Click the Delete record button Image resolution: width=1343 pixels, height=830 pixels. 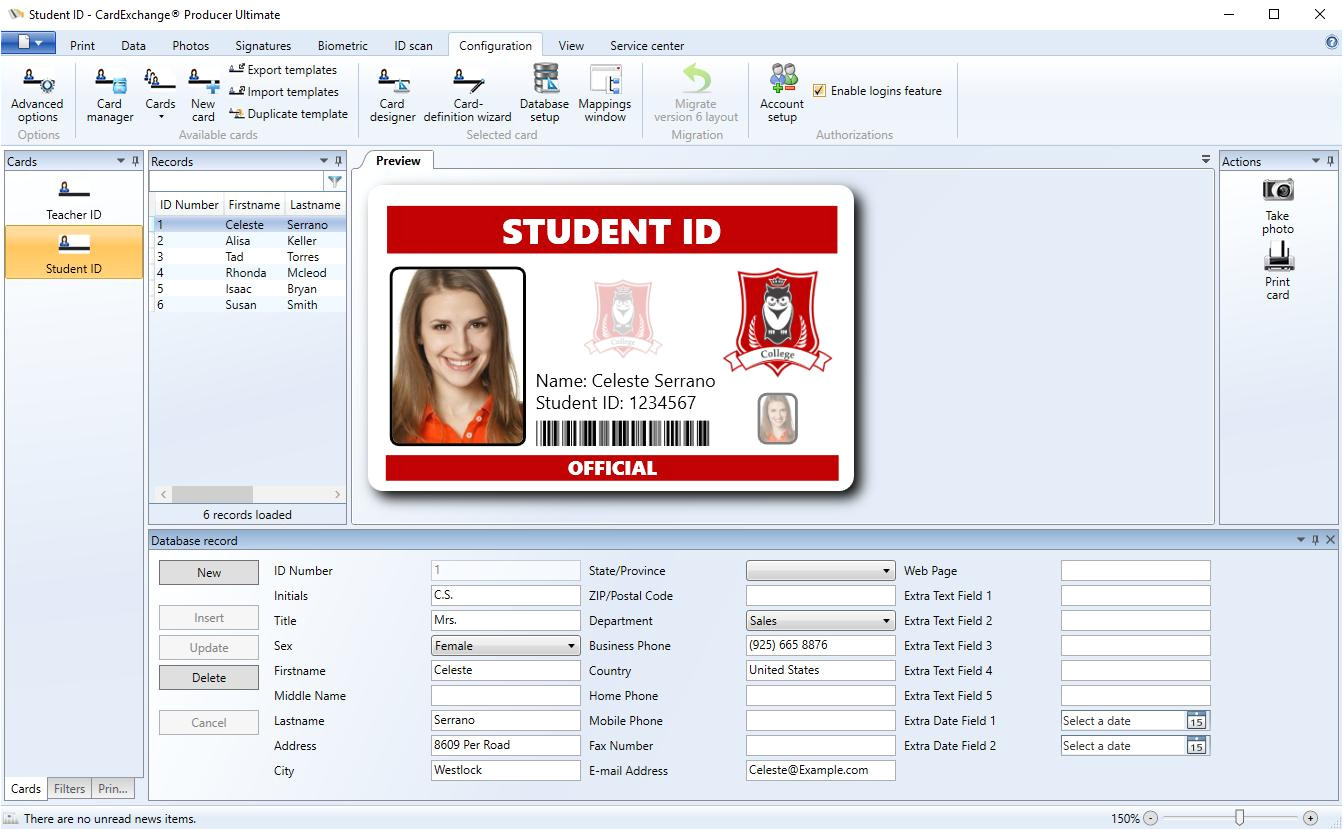tap(209, 678)
